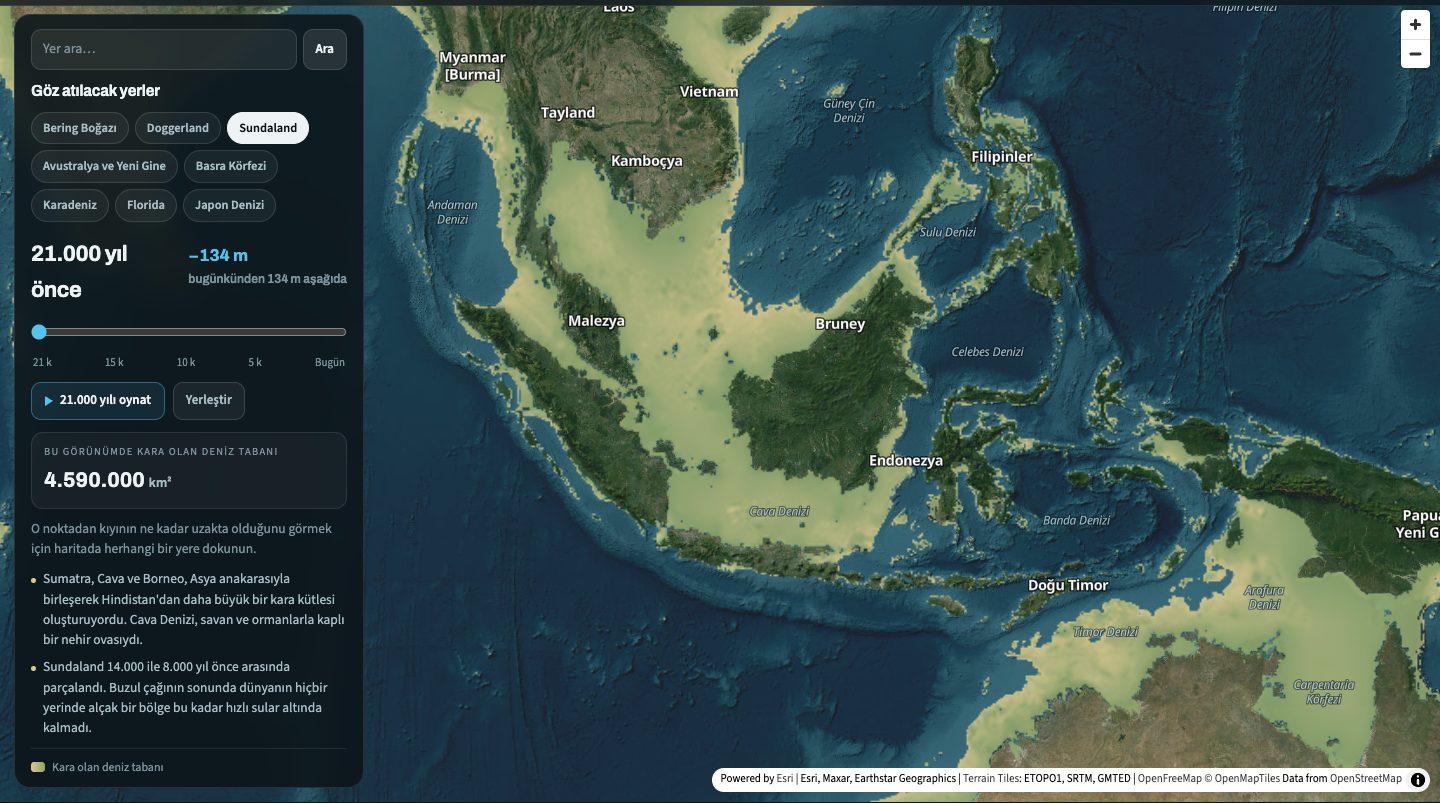Click the Tayland map label
Image resolution: width=1440 pixels, height=803 pixels.
pos(568,113)
